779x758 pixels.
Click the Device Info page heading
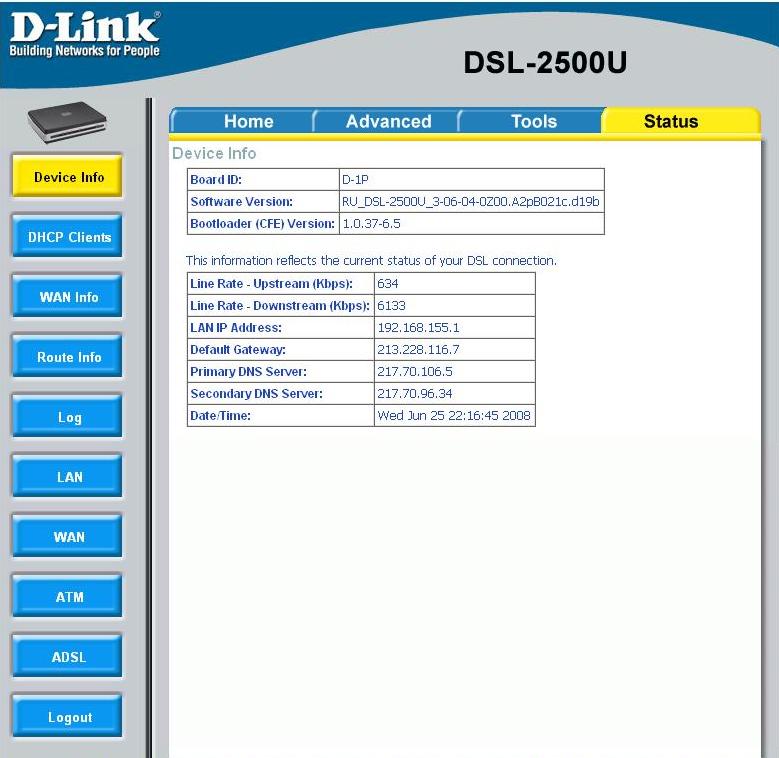point(214,153)
